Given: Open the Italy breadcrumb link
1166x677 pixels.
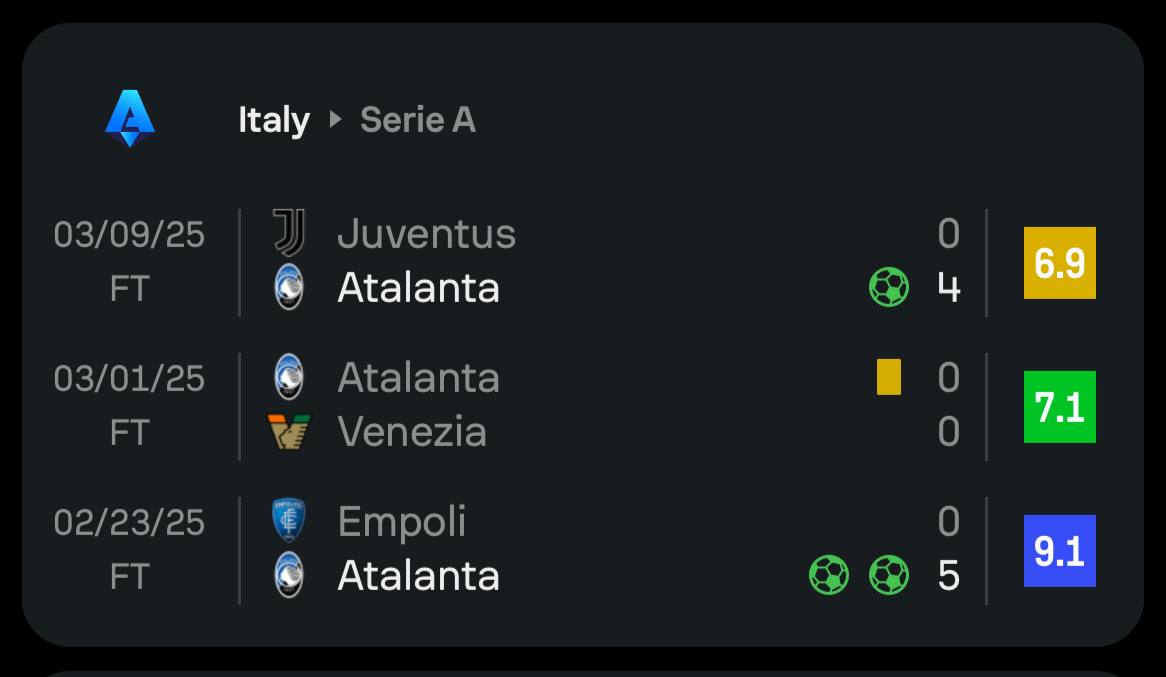Looking at the screenshot, I should pyautogui.click(x=274, y=120).
